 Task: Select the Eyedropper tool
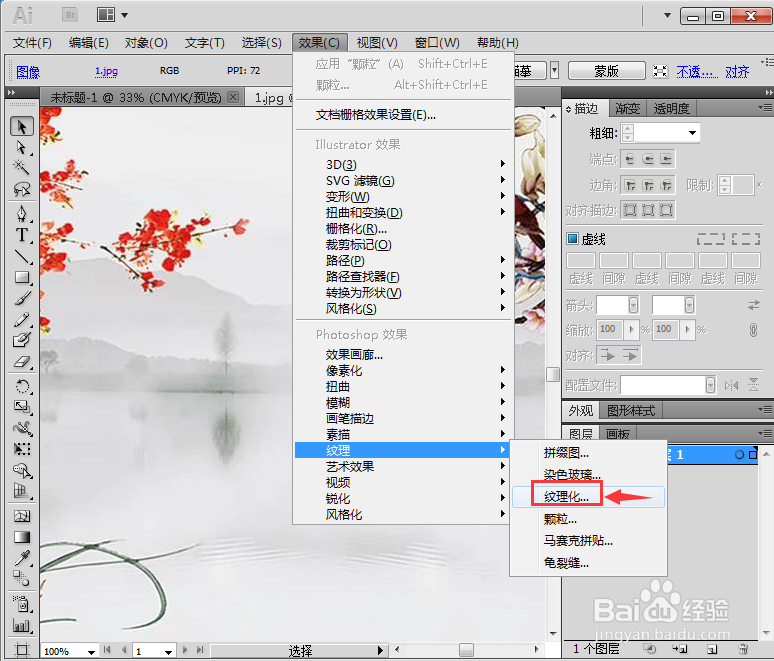point(22,558)
